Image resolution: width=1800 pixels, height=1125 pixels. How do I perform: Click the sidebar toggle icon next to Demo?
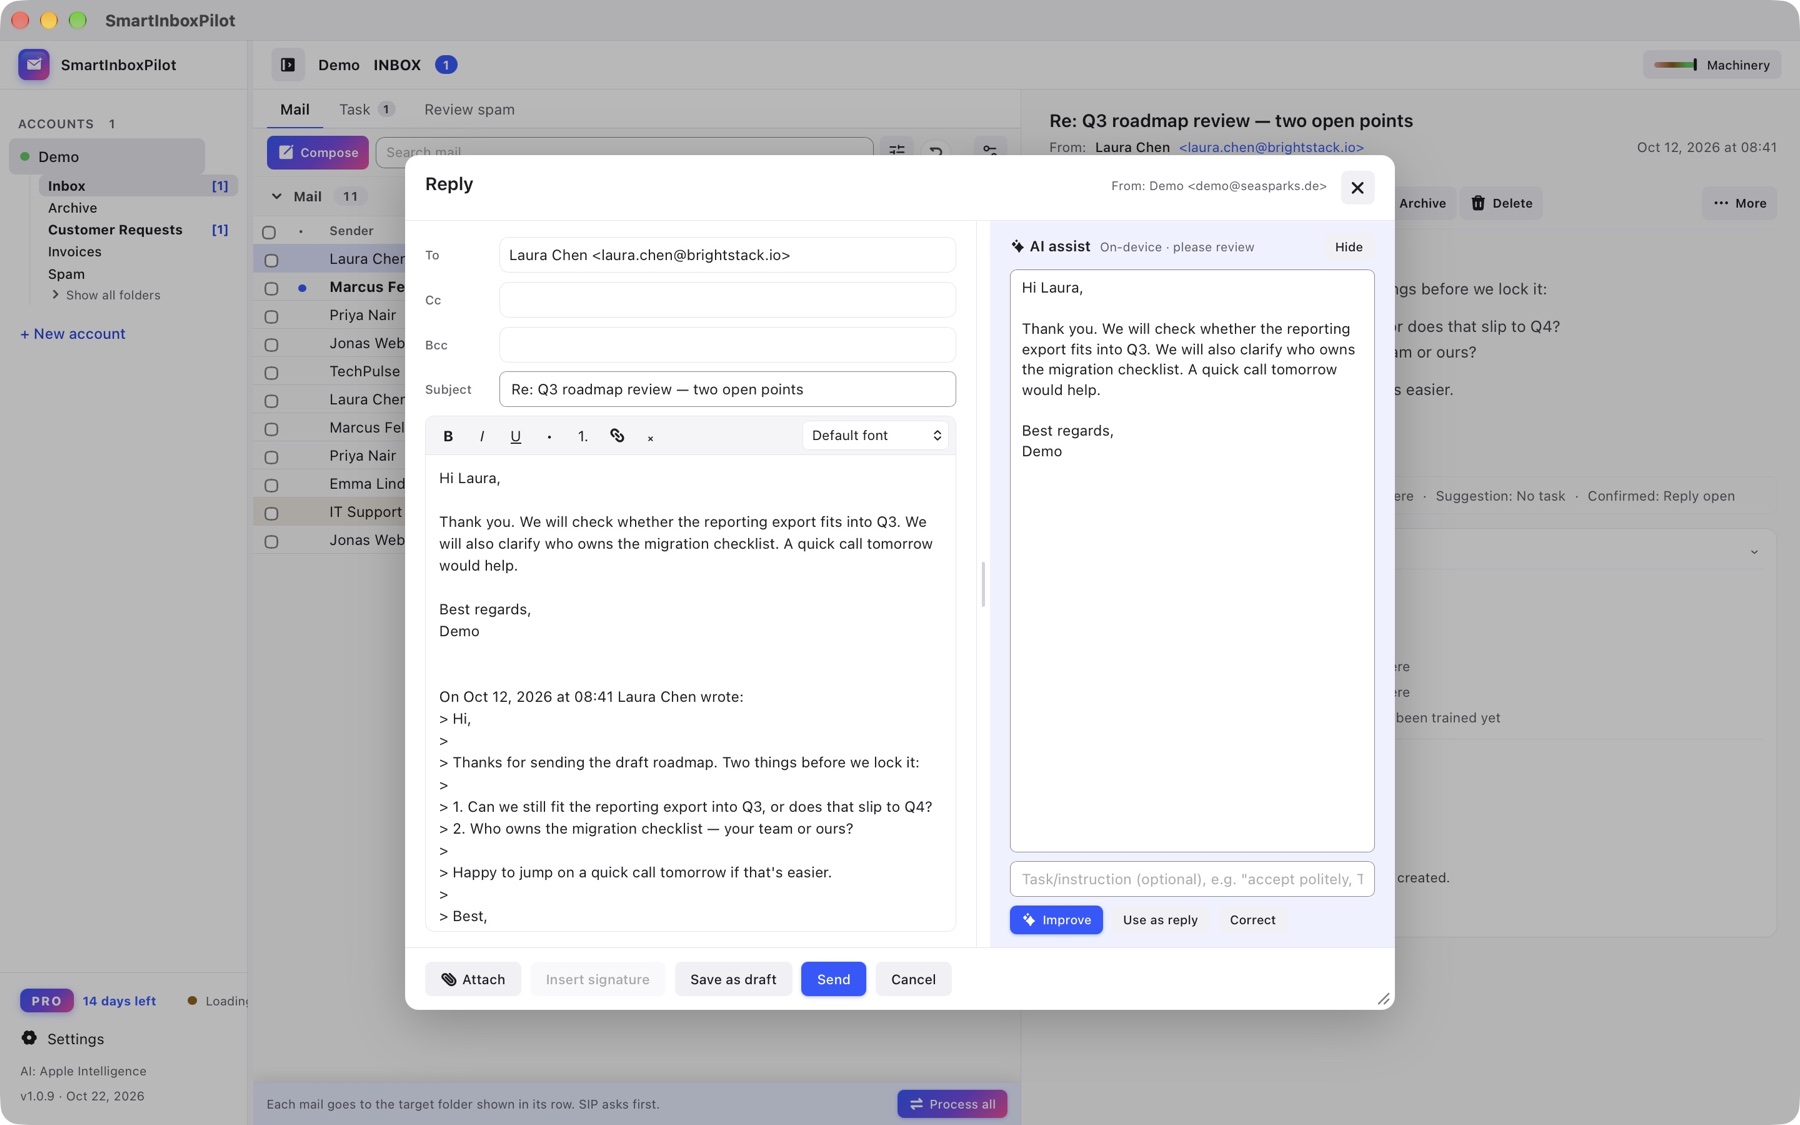[288, 65]
